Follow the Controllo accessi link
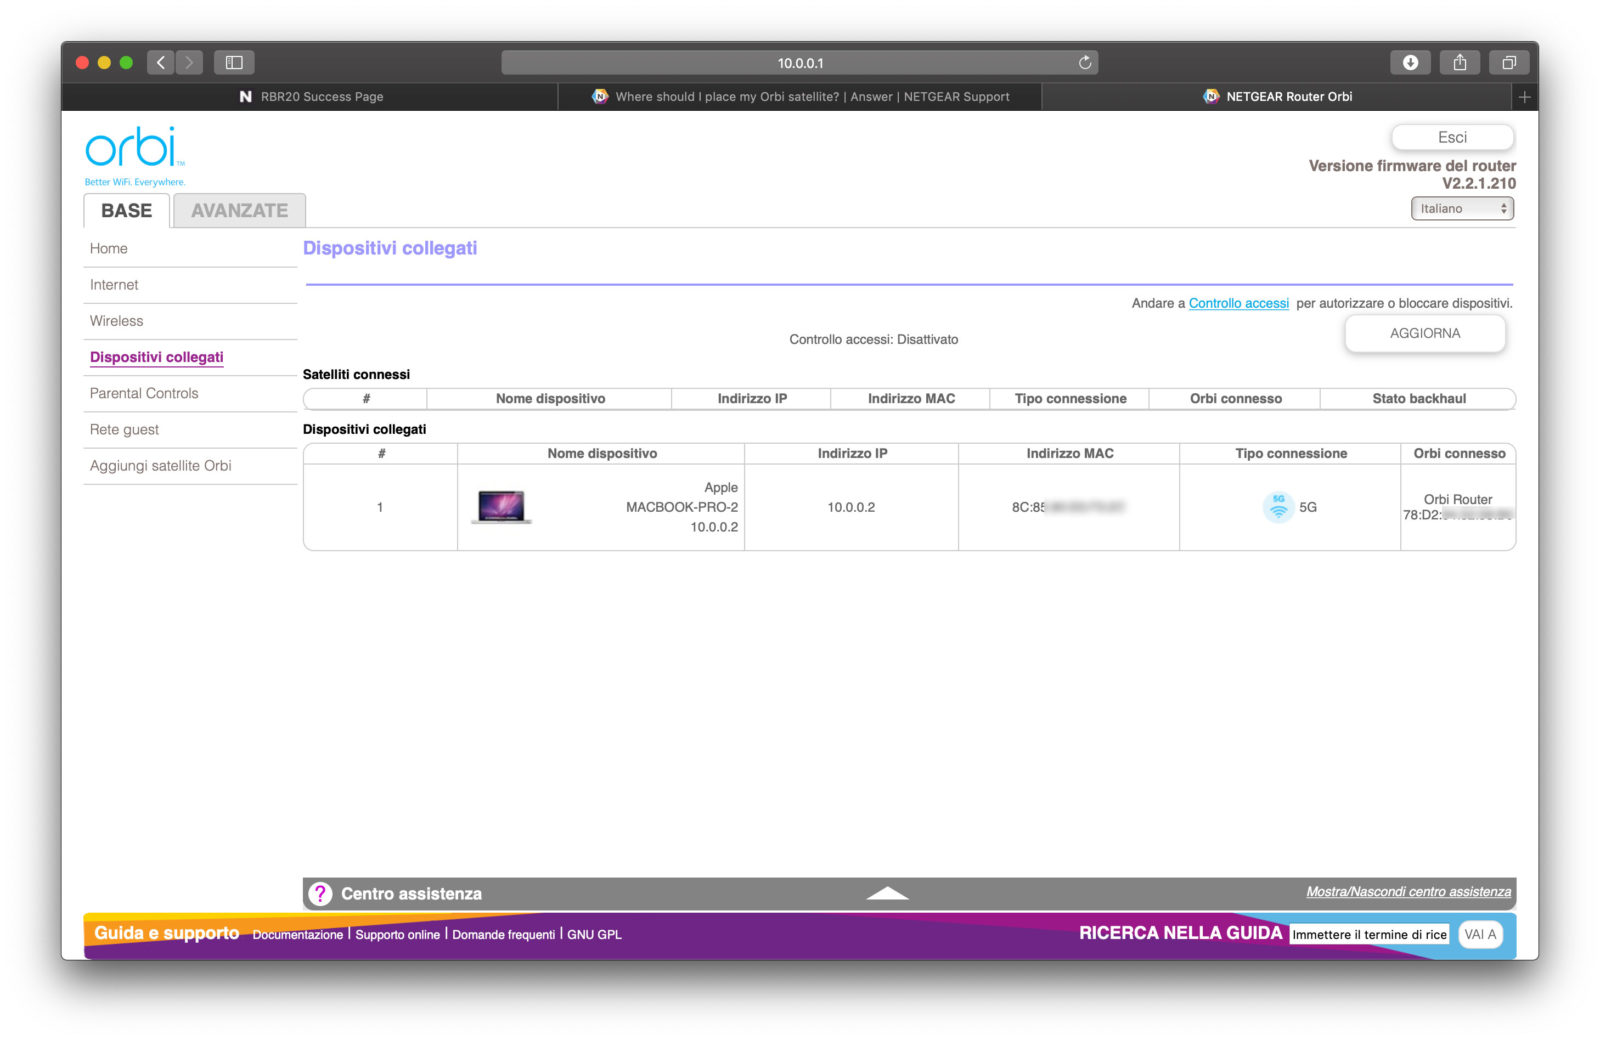The height and width of the screenshot is (1041, 1600). (x=1239, y=304)
